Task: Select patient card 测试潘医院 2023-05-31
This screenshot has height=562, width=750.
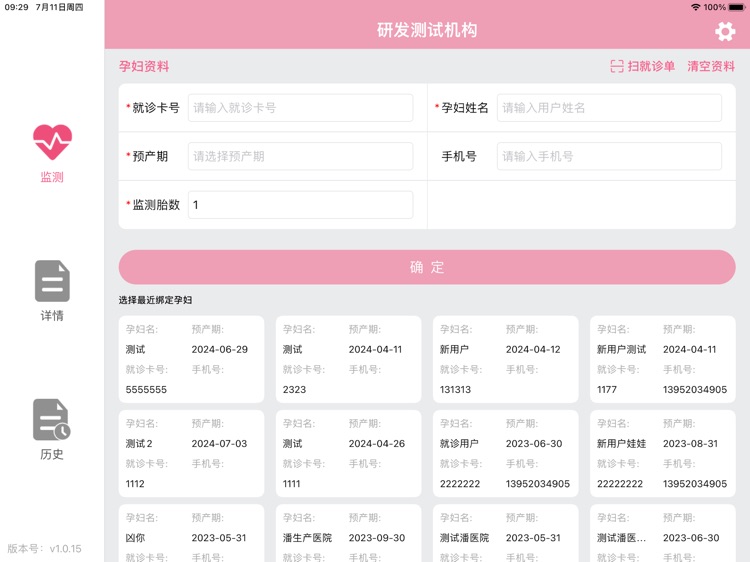Action: coord(506,533)
